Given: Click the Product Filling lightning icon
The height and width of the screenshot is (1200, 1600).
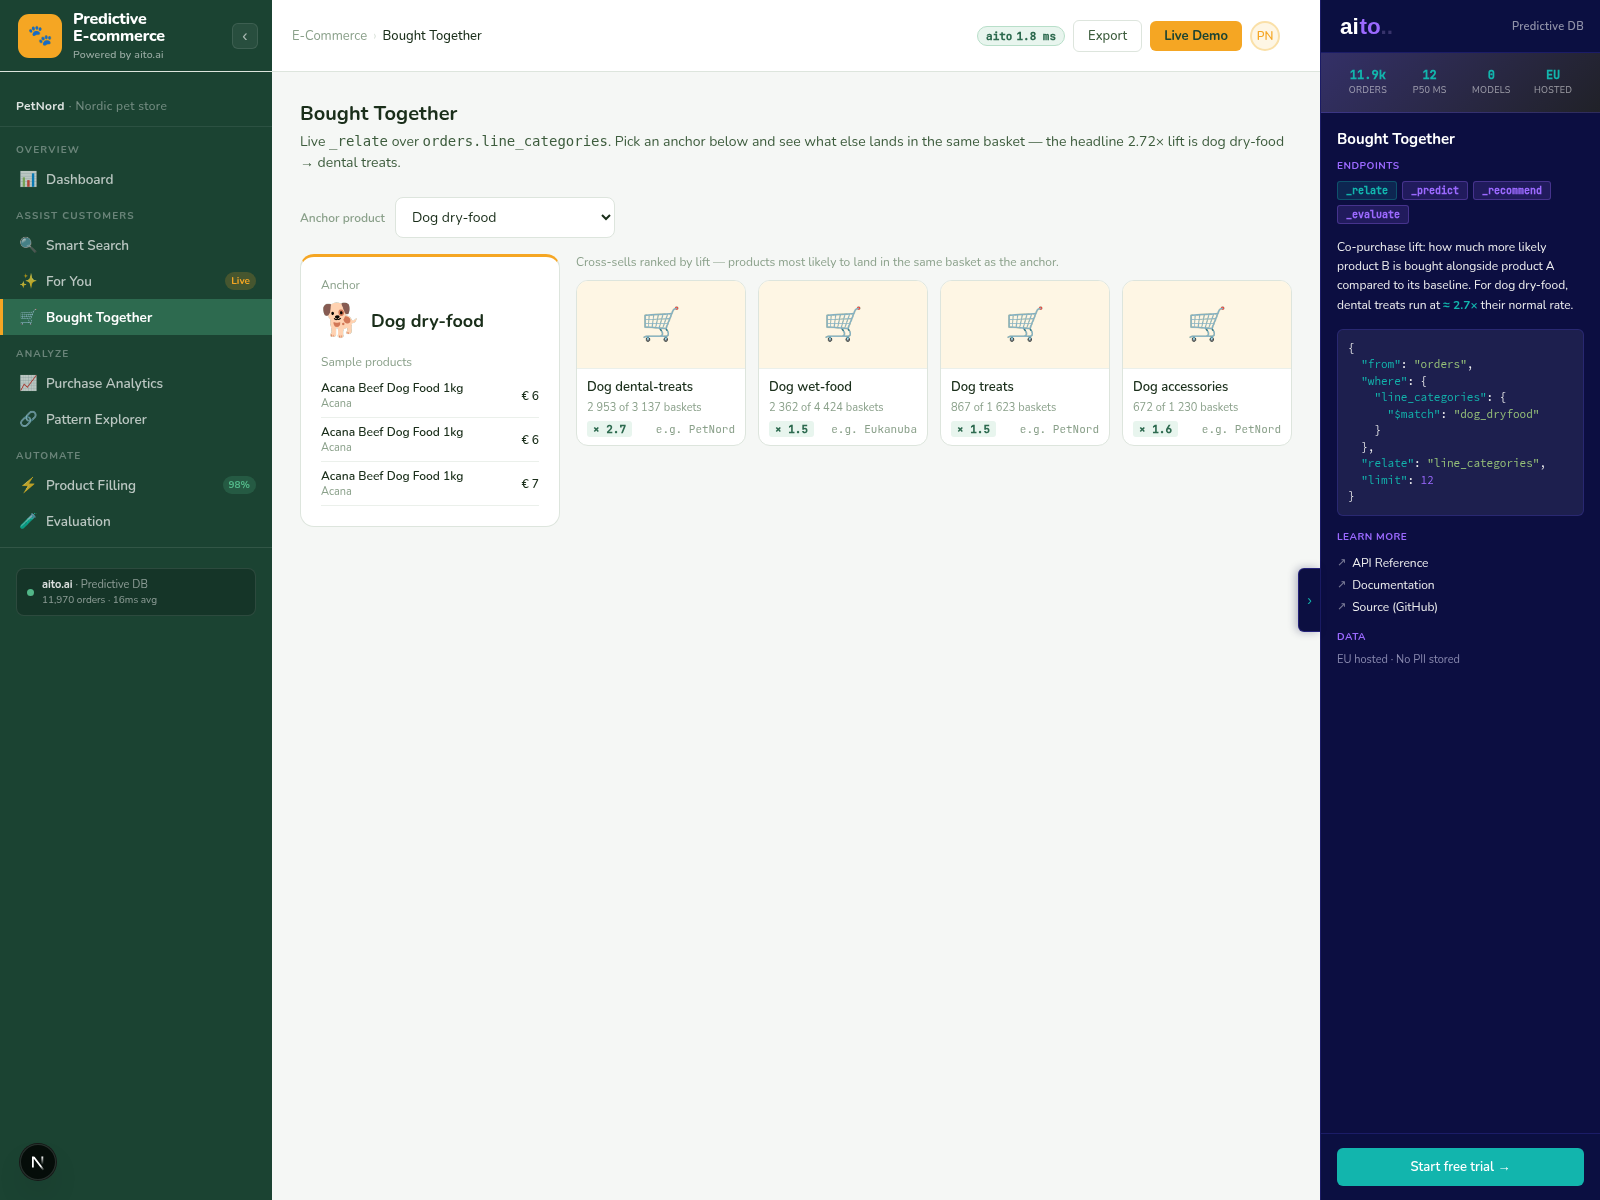Looking at the screenshot, I should click(x=28, y=485).
